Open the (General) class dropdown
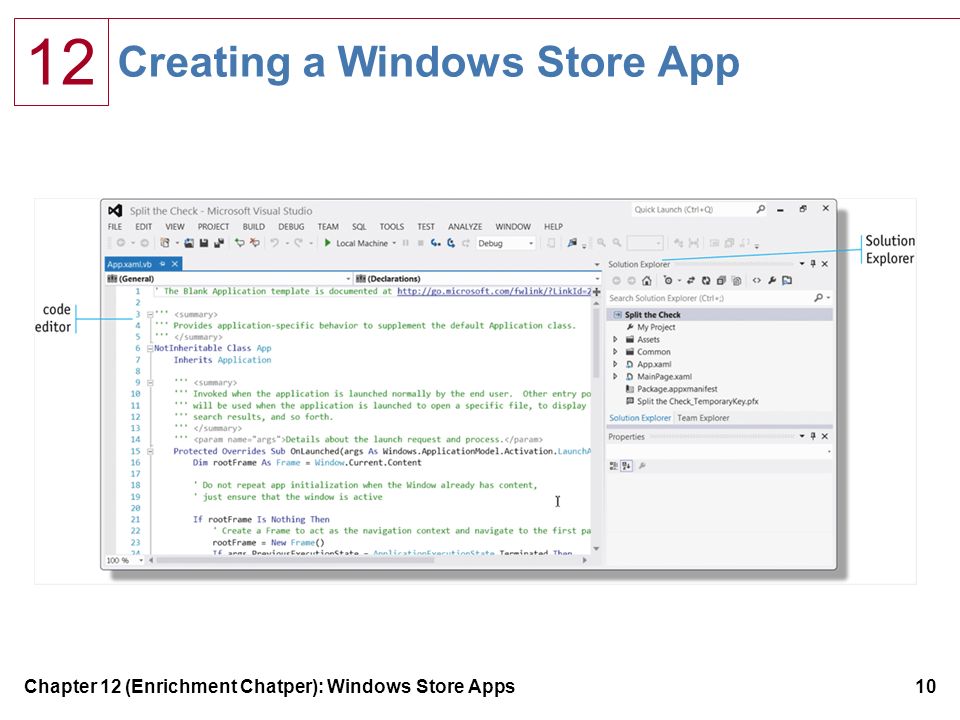960x720 pixels. pyautogui.click(x=229, y=279)
